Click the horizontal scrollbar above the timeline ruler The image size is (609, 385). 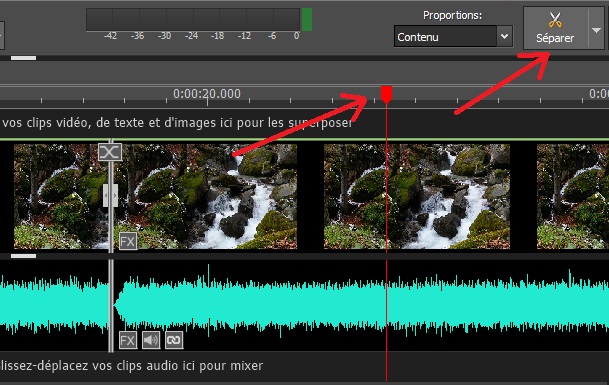(x=24, y=58)
